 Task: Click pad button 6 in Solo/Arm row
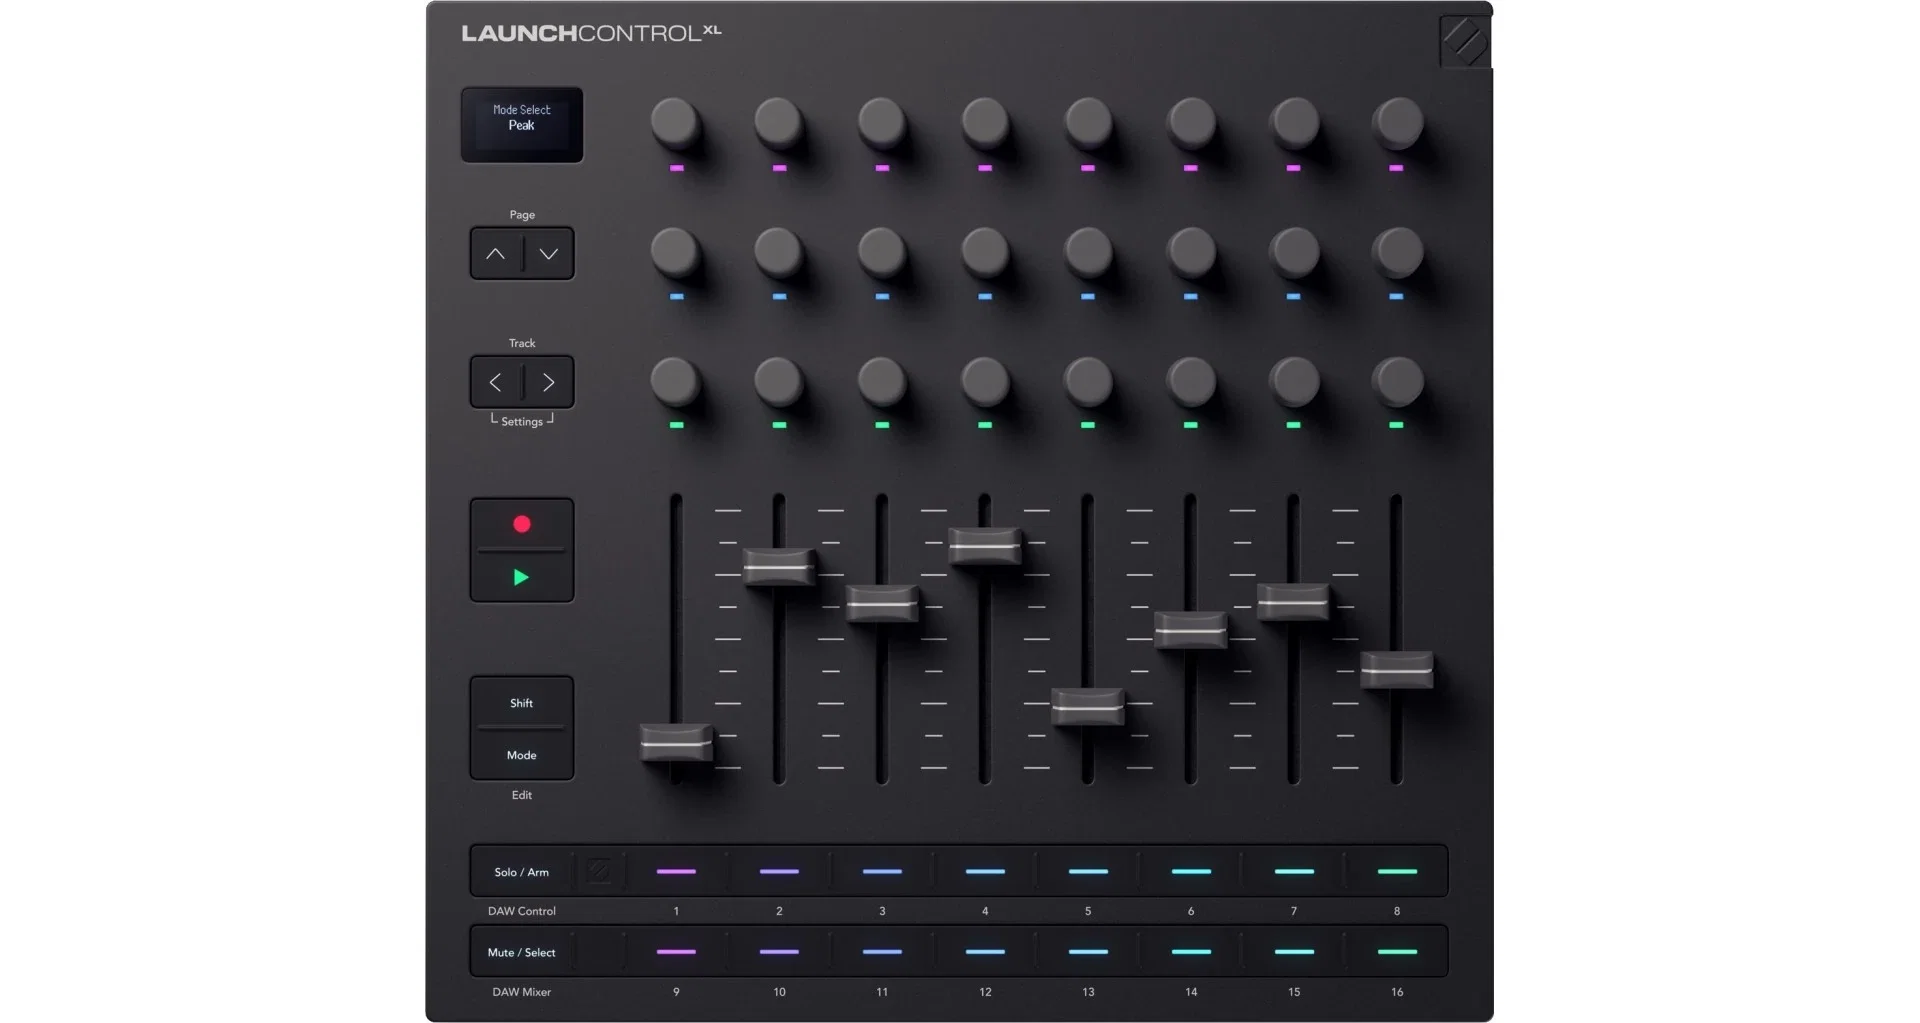(x=1191, y=871)
